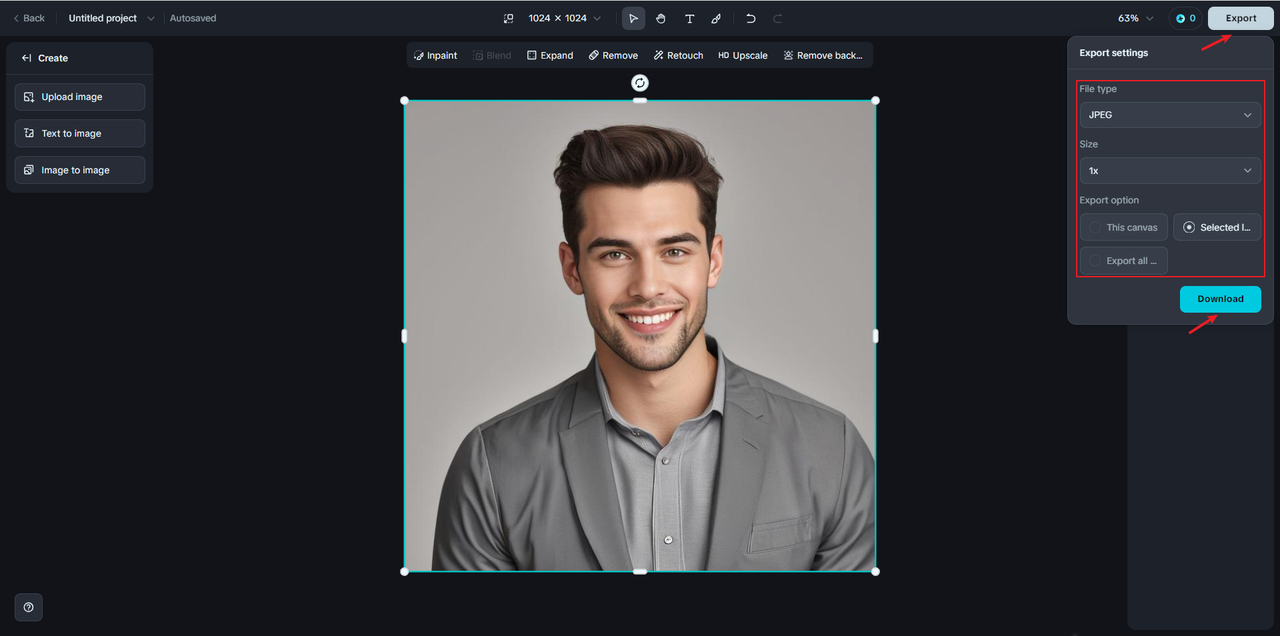Select the HD Upscale tool
The width and height of the screenshot is (1280, 636).
[743, 55]
